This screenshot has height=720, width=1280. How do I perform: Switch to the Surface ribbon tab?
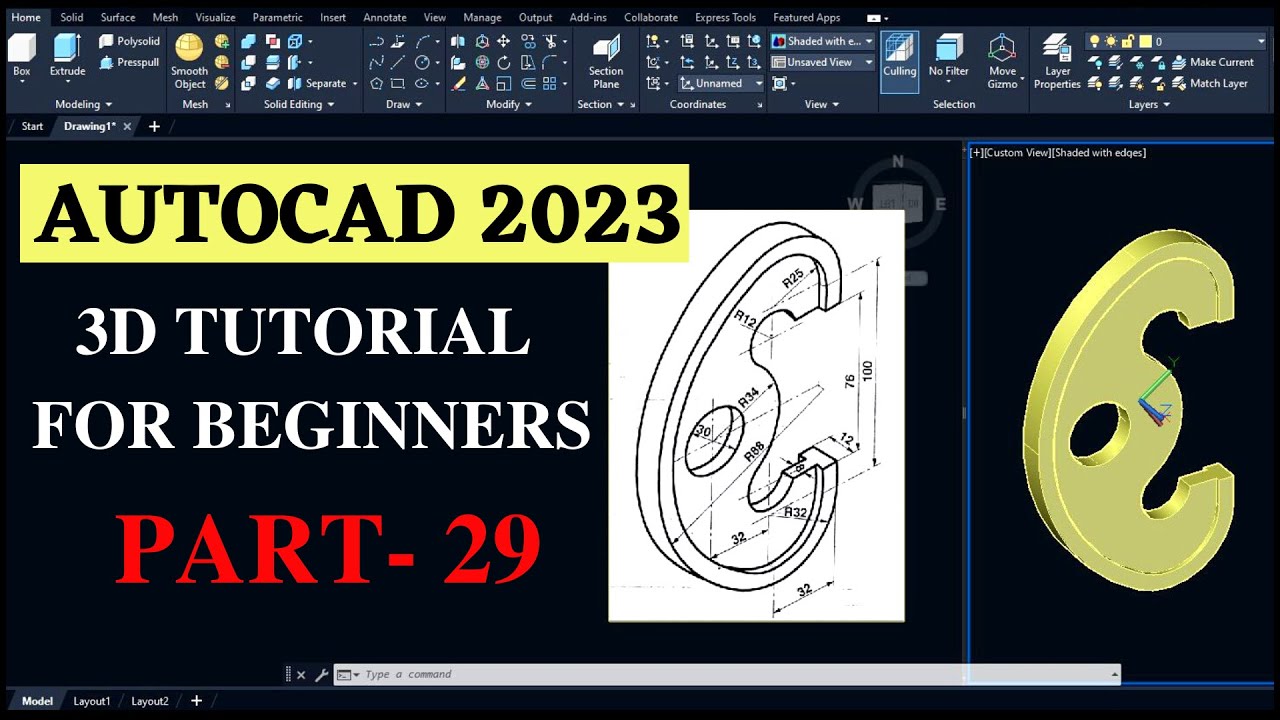pos(118,17)
